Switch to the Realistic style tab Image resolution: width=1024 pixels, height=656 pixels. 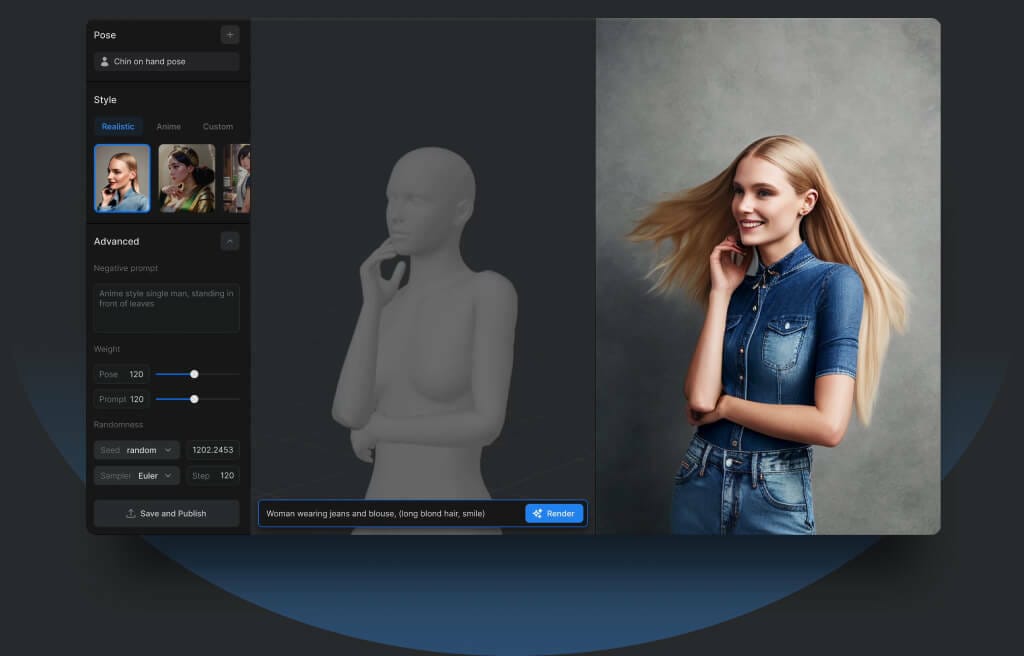pos(118,126)
